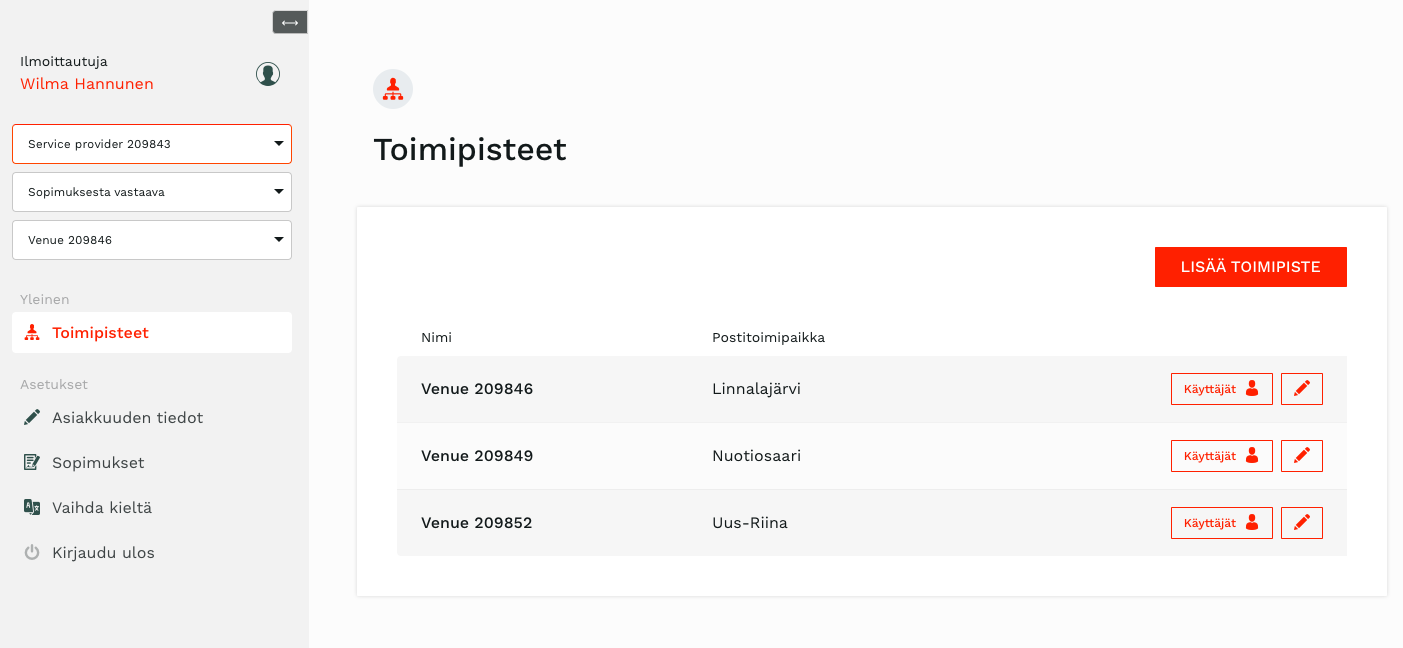Expand the Venue 209846 dropdown selector

coord(152,240)
